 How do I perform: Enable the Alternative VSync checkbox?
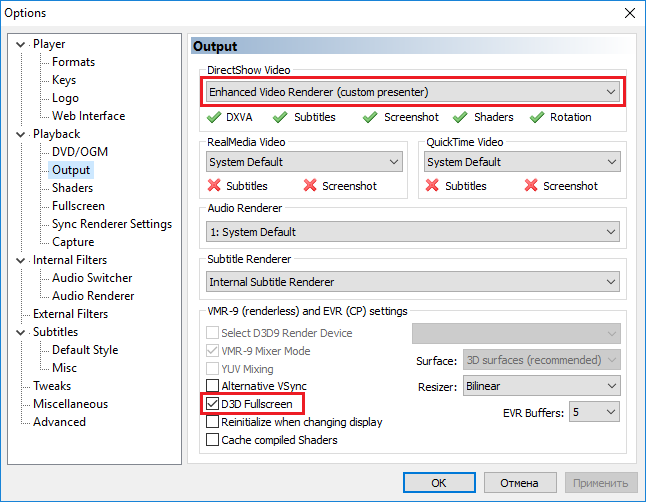pyautogui.click(x=212, y=386)
